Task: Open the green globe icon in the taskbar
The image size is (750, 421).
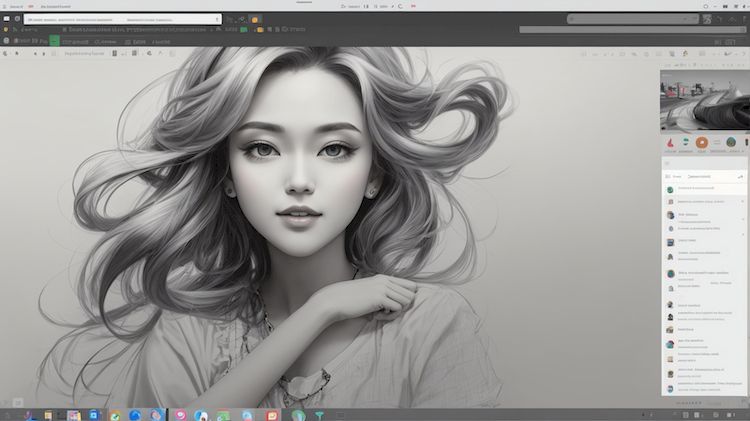Action: (298, 415)
